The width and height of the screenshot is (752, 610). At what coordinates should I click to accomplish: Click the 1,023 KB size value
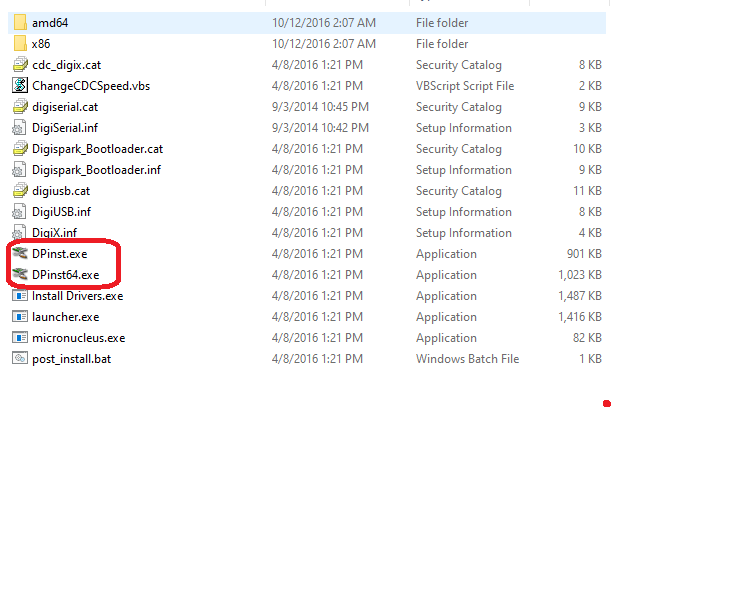pos(580,275)
